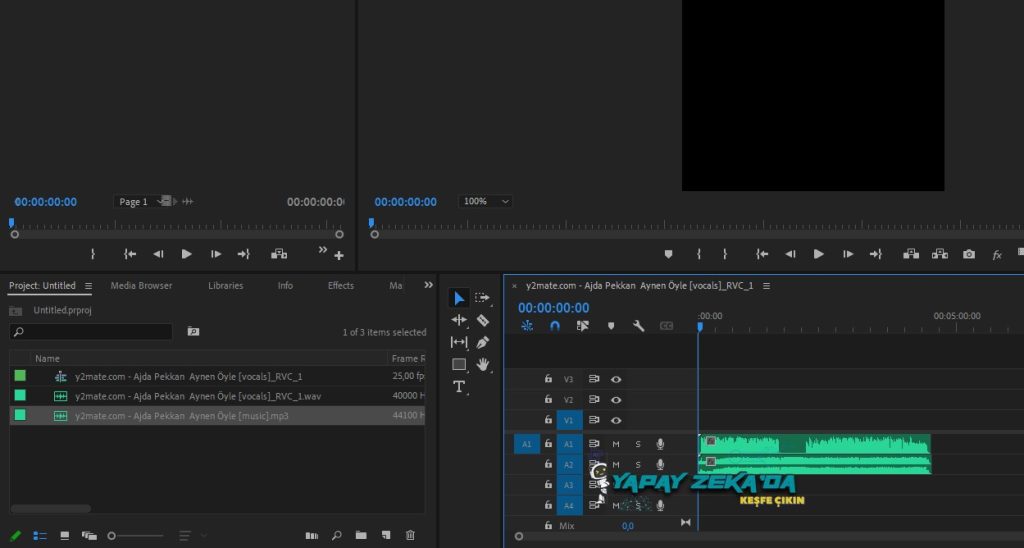The height and width of the screenshot is (548, 1024).
Task: Select the Type tool
Action: 459,387
